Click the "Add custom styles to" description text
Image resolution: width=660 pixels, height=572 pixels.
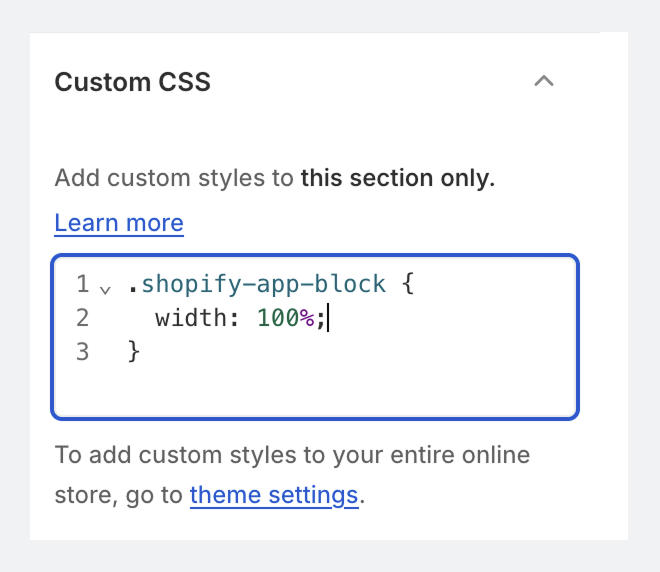tap(175, 179)
